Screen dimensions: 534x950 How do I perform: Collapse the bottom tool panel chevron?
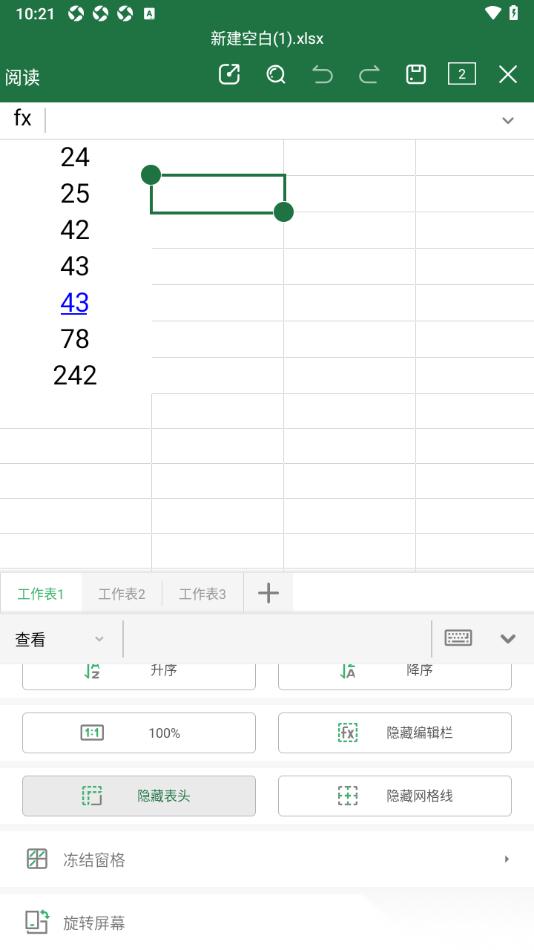coord(508,639)
